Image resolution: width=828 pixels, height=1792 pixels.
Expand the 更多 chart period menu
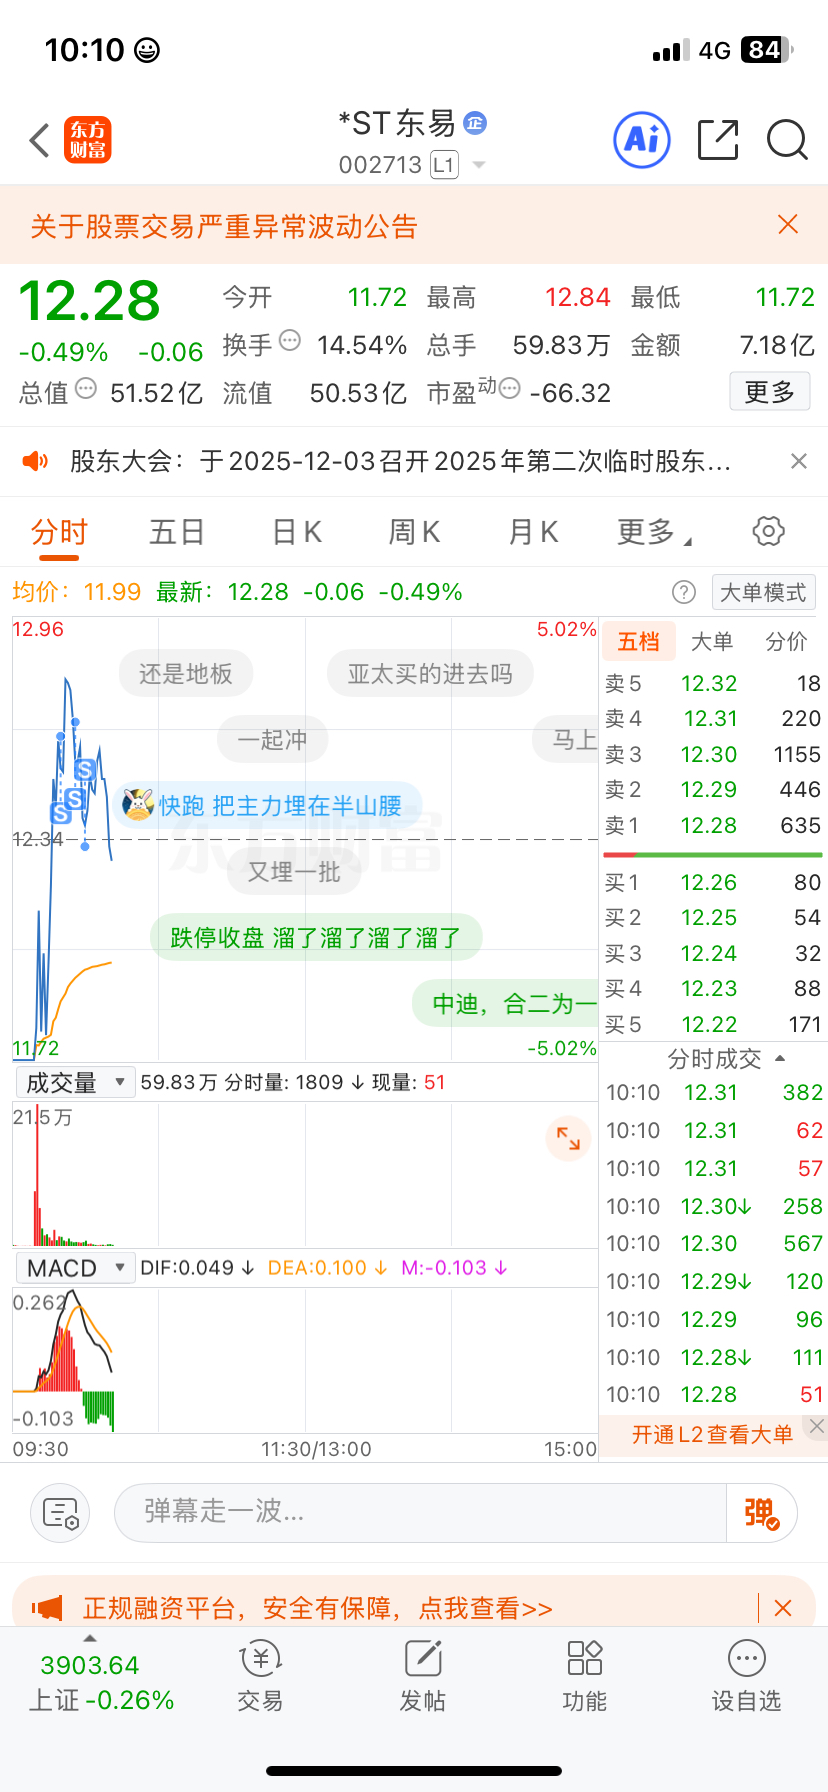654,532
